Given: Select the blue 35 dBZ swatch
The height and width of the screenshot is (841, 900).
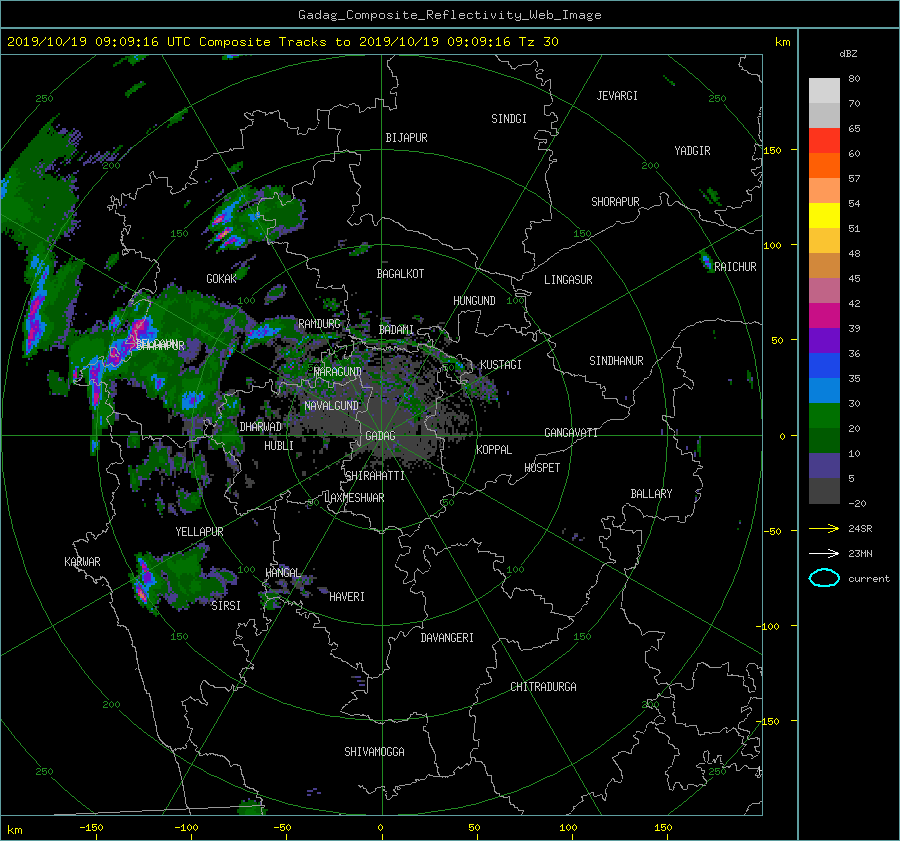Looking at the screenshot, I should pyautogui.click(x=824, y=366).
